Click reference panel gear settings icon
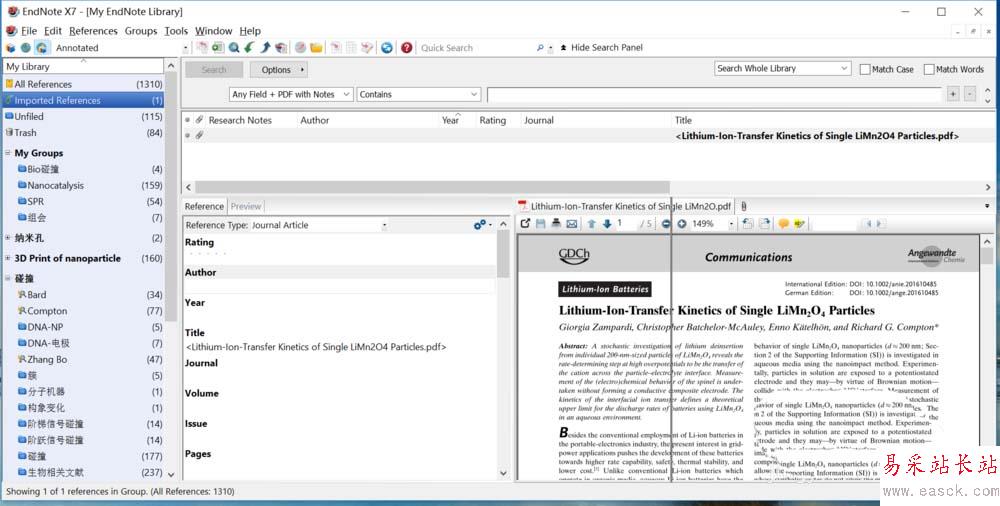 (x=482, y=225)
